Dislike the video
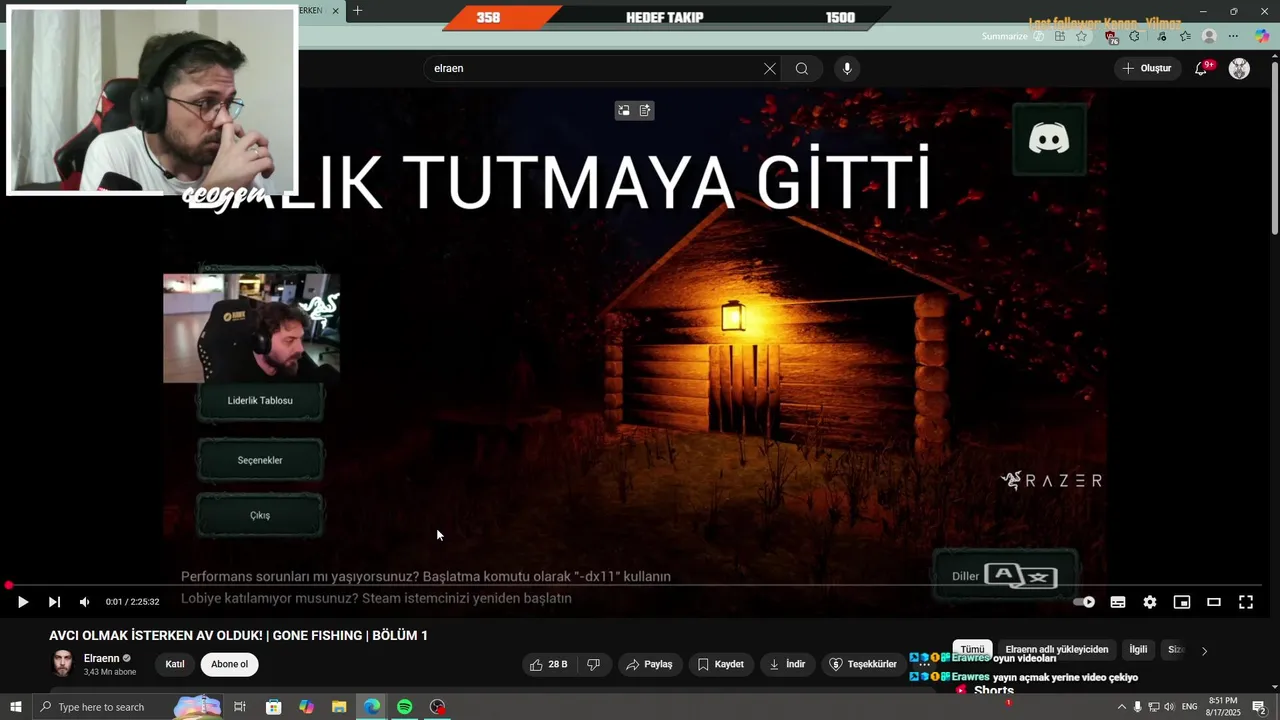Screen dimensions: 1280x720 pyautogui.click(x=593, y=664)
